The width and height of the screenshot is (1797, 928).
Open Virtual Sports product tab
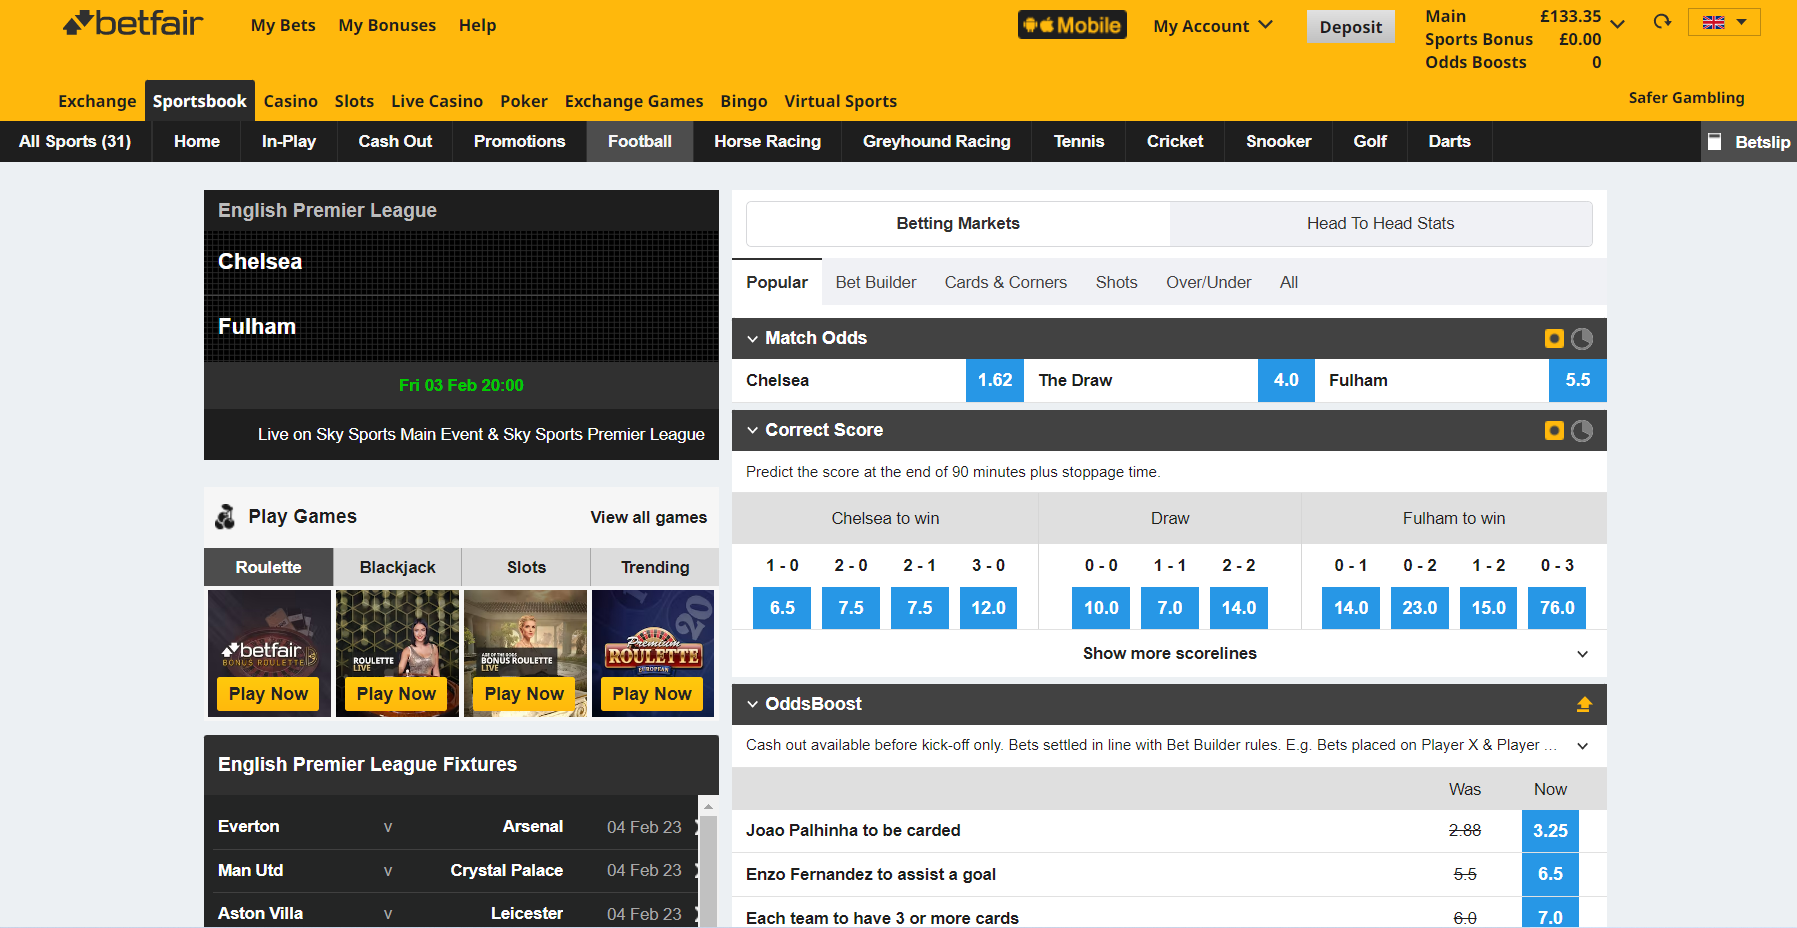tap(840, 101)
